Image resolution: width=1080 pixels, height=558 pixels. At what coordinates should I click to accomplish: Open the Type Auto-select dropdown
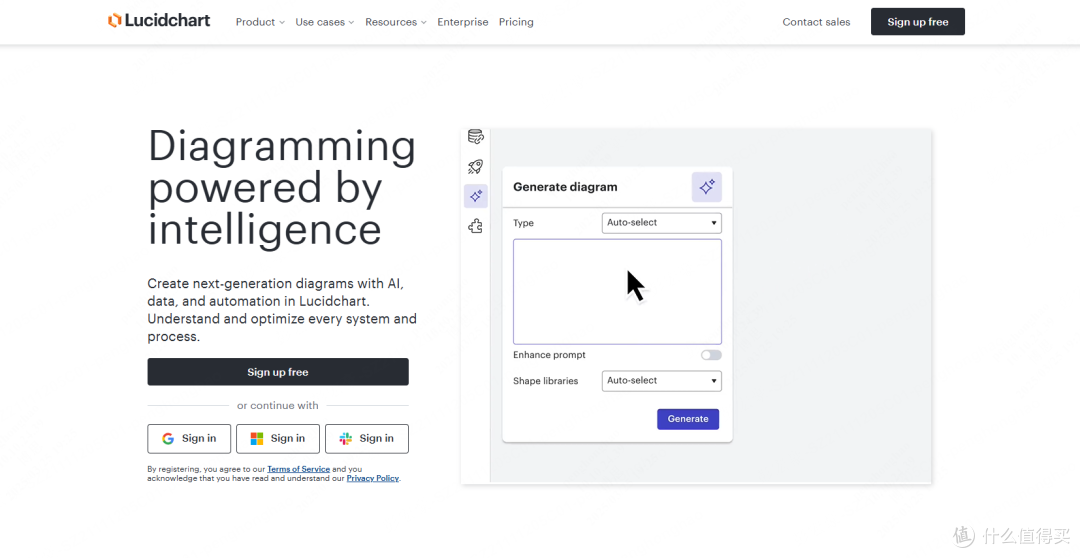662,223
